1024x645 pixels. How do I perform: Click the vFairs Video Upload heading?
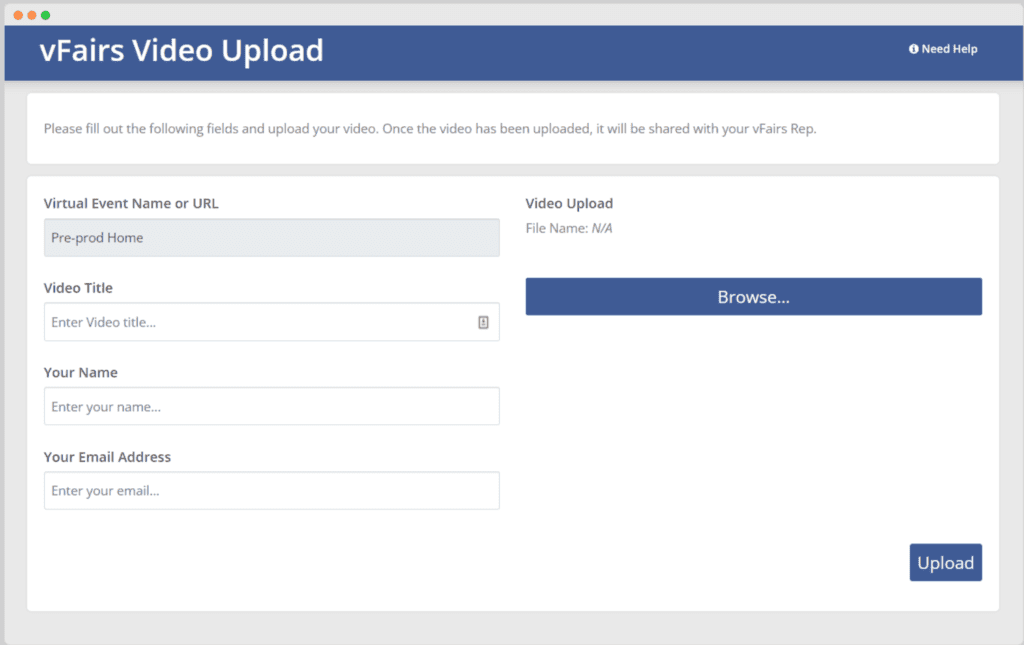(x=182, y=50)
